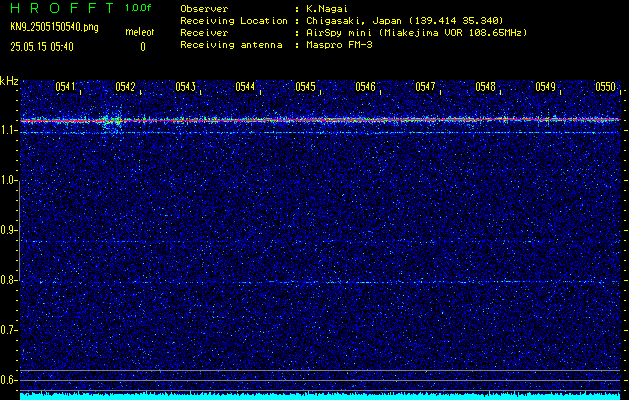
Task: Click the meteor count label
Action: 140,32
